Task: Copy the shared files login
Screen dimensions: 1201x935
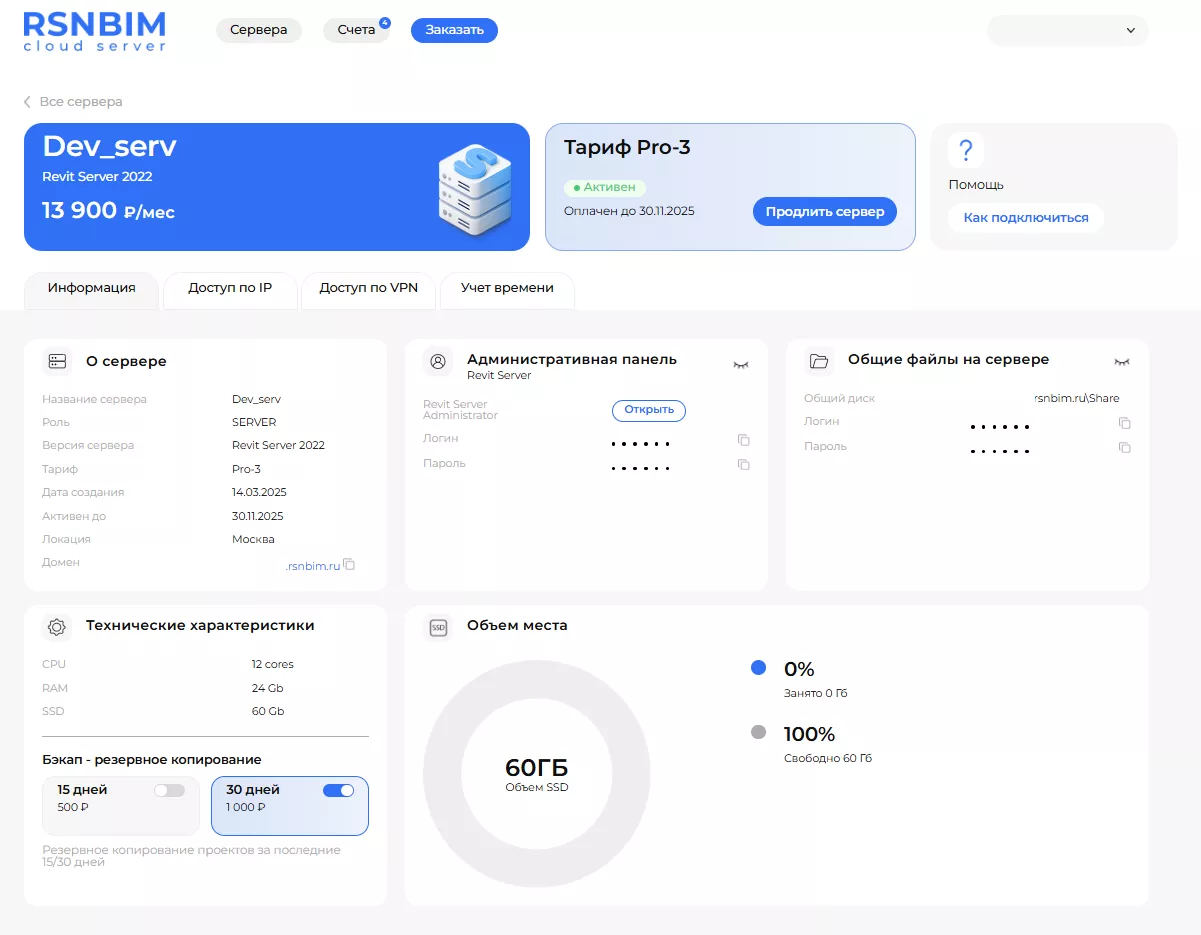Action: 1124,423
